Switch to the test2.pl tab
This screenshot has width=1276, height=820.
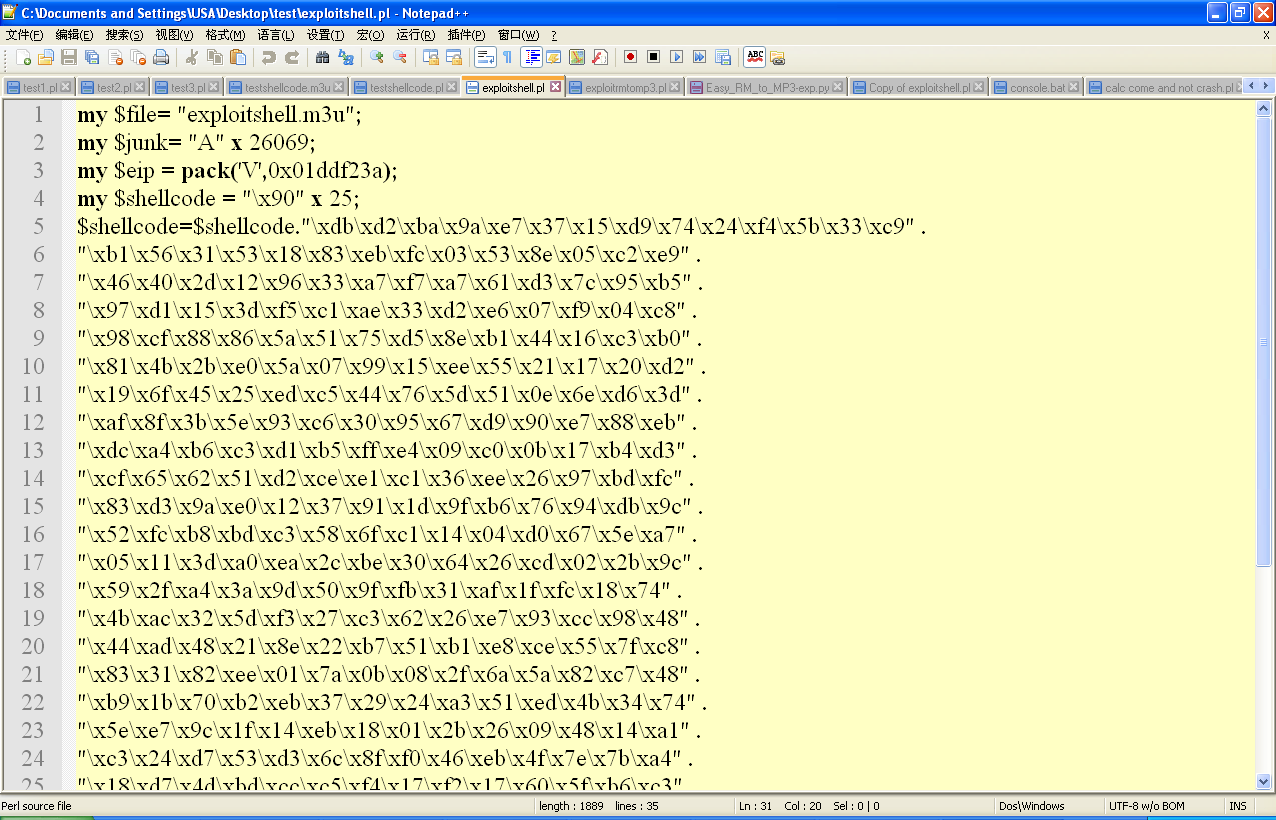click(x=113, y=88)
